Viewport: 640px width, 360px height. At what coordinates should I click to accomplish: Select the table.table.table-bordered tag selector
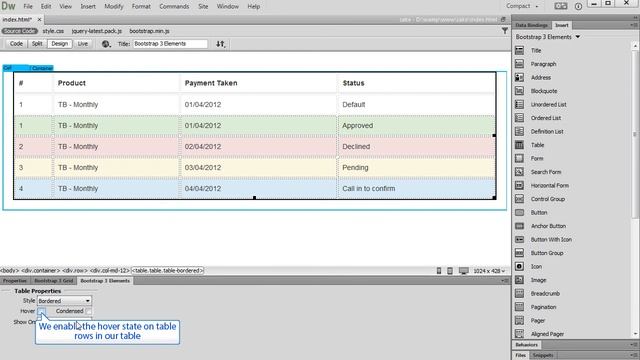tap(167, 271)
